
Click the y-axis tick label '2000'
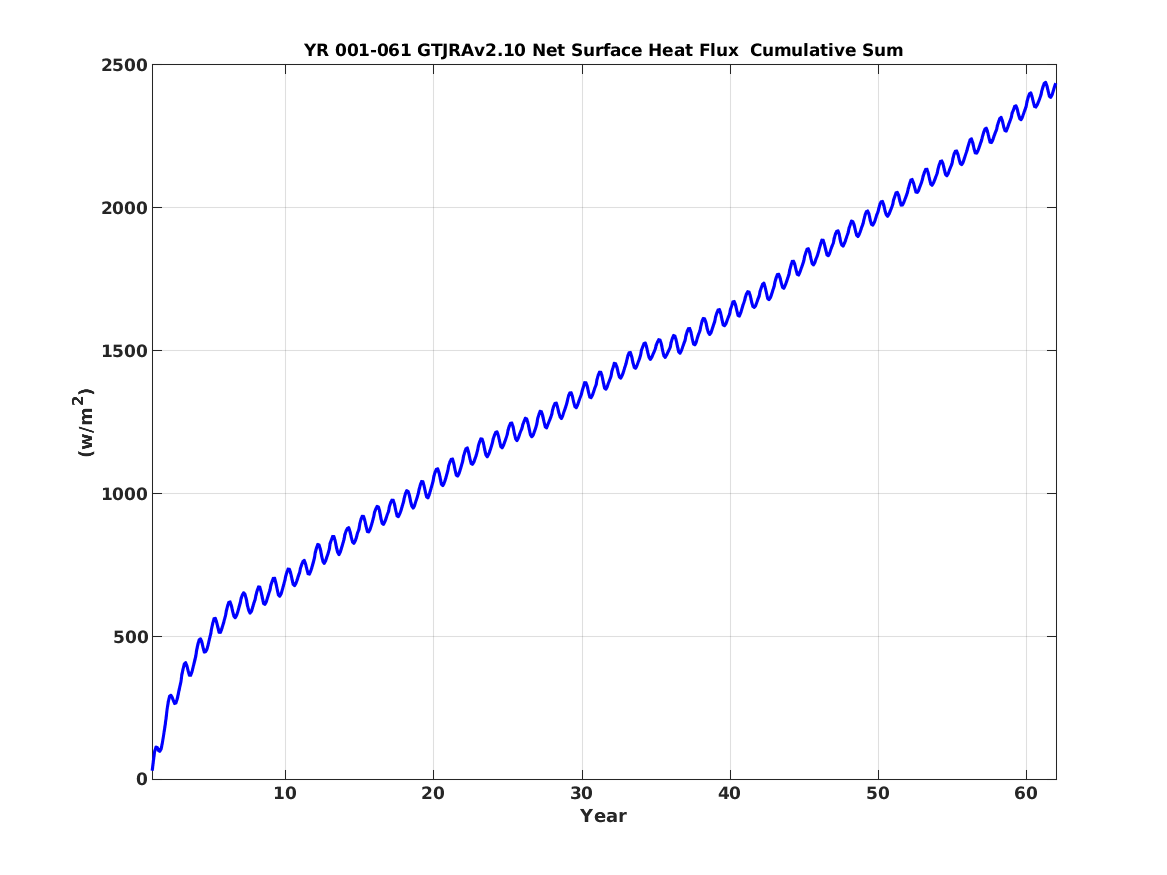click(125, 208)
